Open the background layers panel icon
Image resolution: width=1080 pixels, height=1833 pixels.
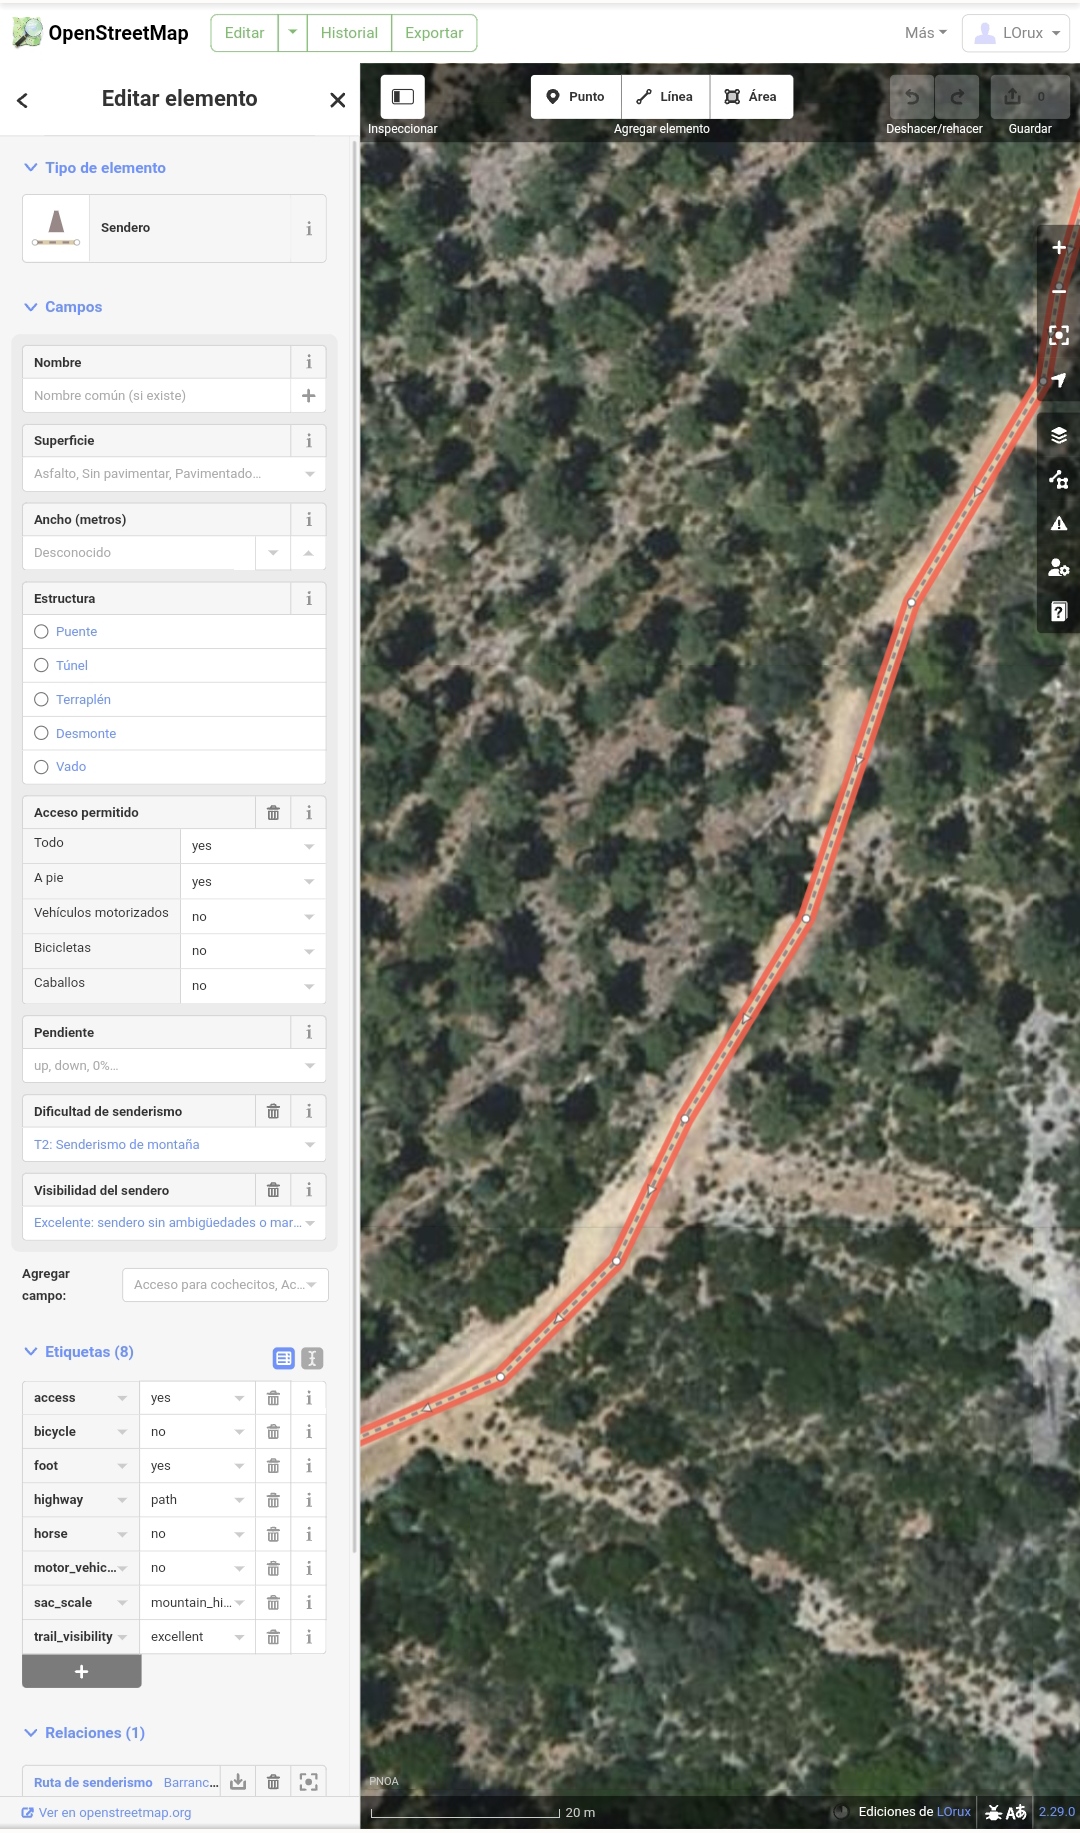coord(1058,435)
